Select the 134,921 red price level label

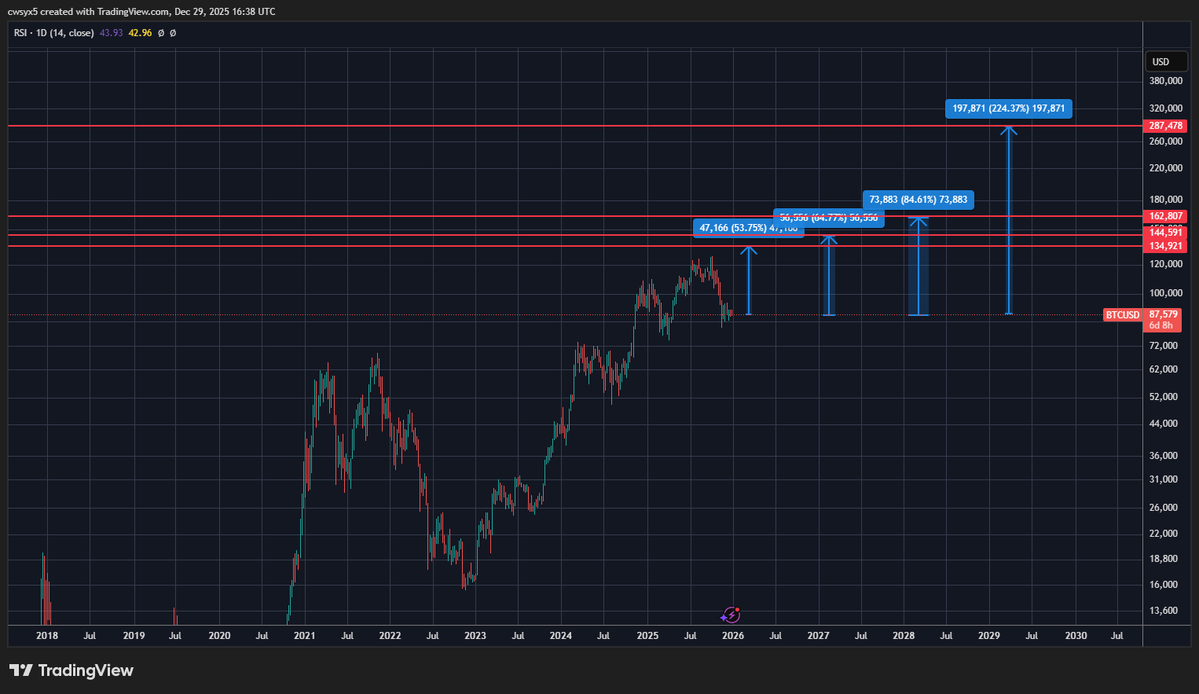click(x=1165, y=246)
